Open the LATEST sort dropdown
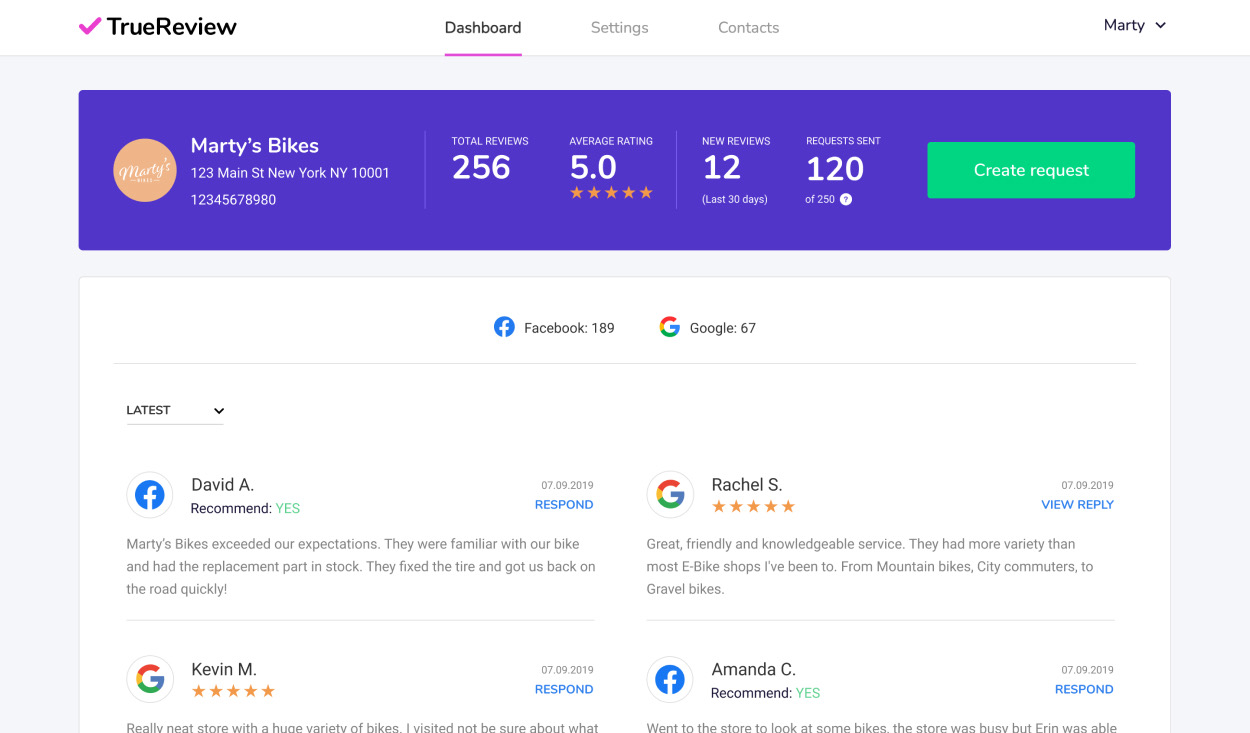The image size is (1250, 733). coord(174,410)
